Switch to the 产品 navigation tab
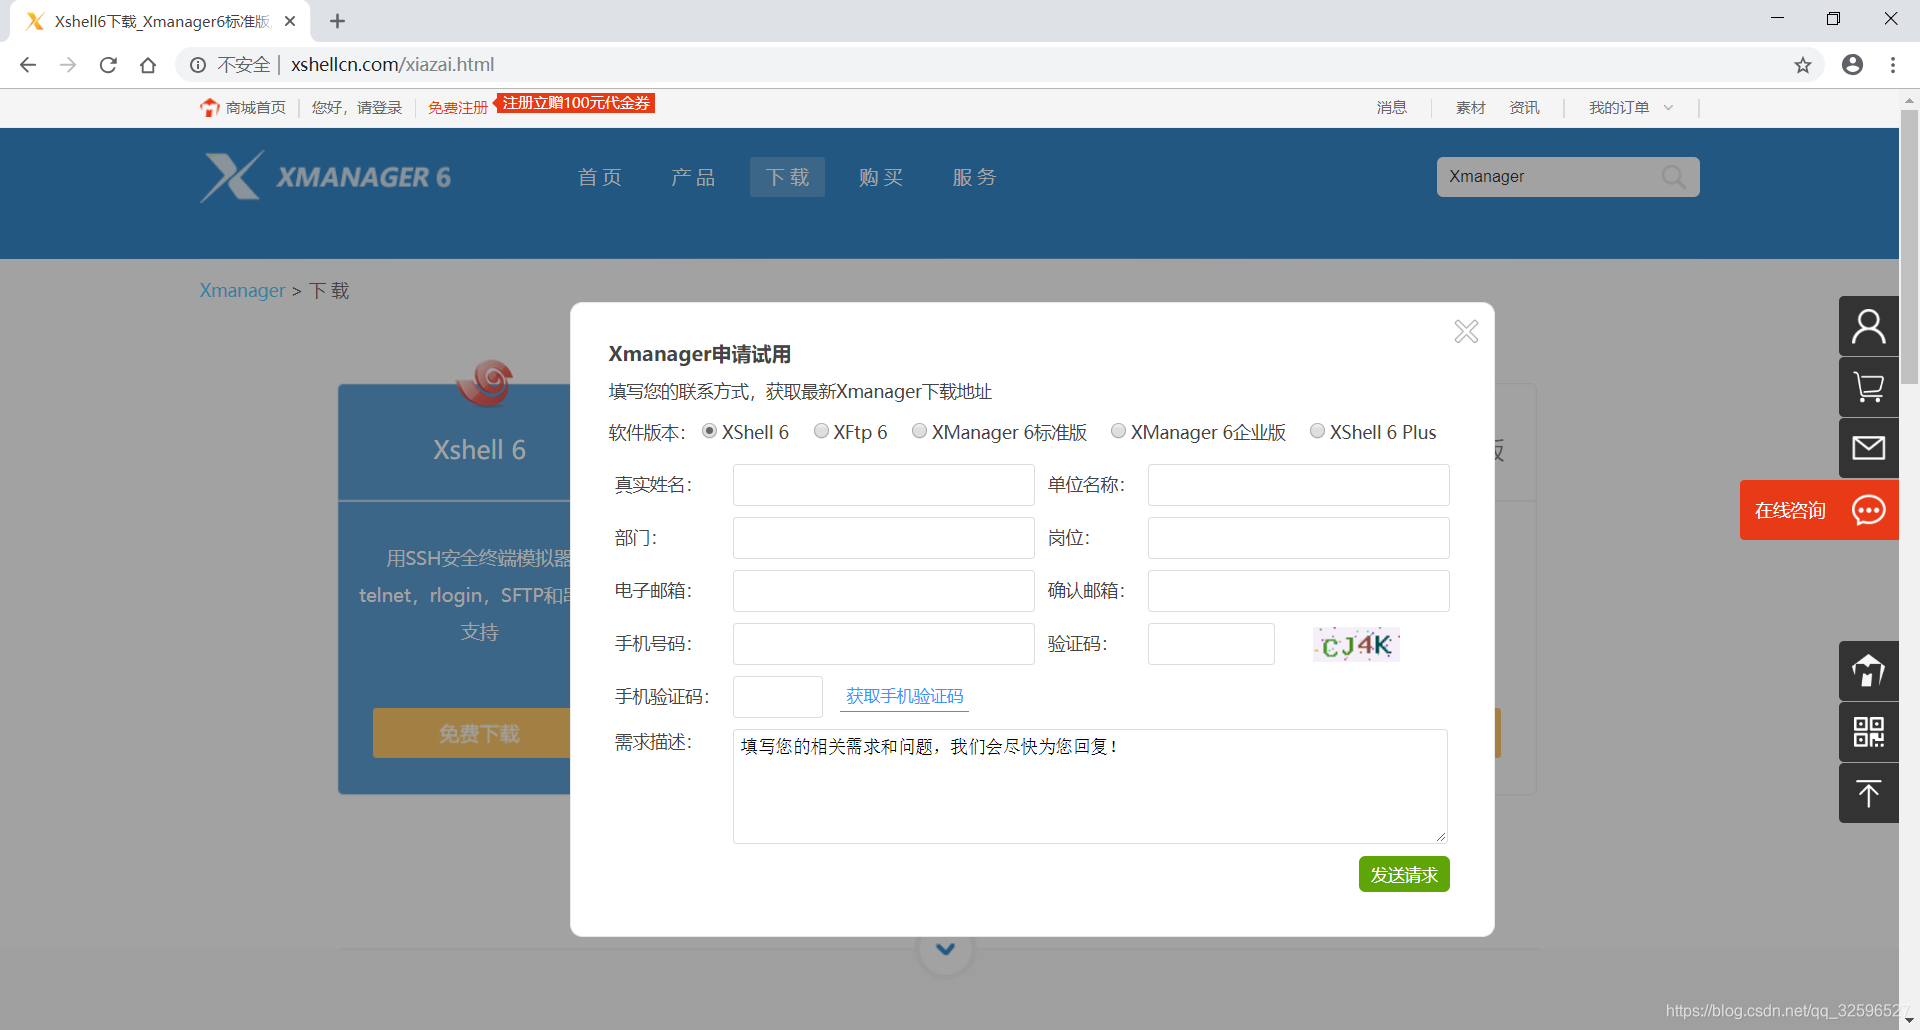 pos(693,177)
